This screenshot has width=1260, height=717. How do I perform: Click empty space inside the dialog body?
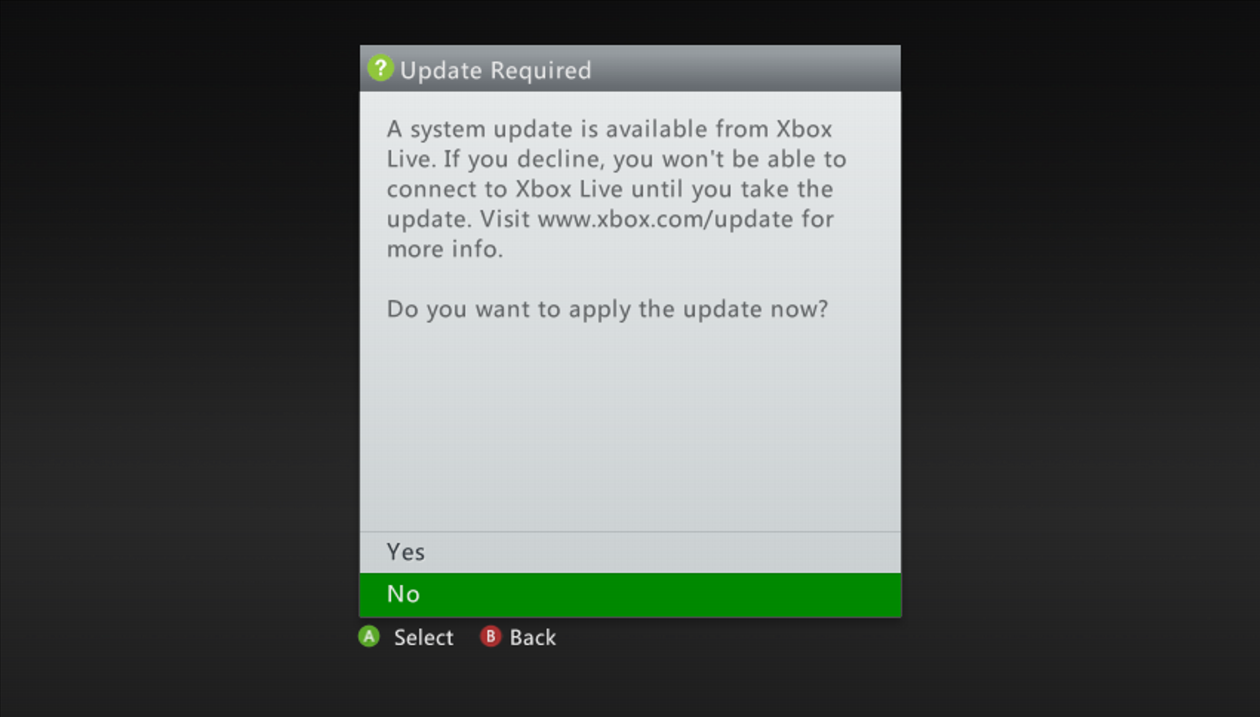pos(630,430)
